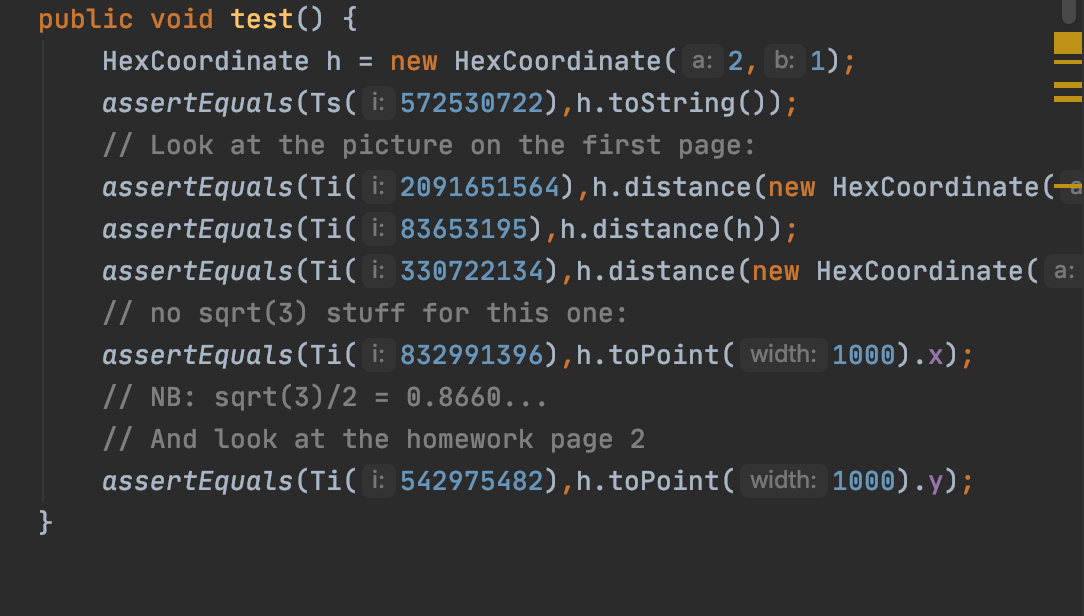Click the number 2091651564
1084x616 pixels.
[479, 187]
